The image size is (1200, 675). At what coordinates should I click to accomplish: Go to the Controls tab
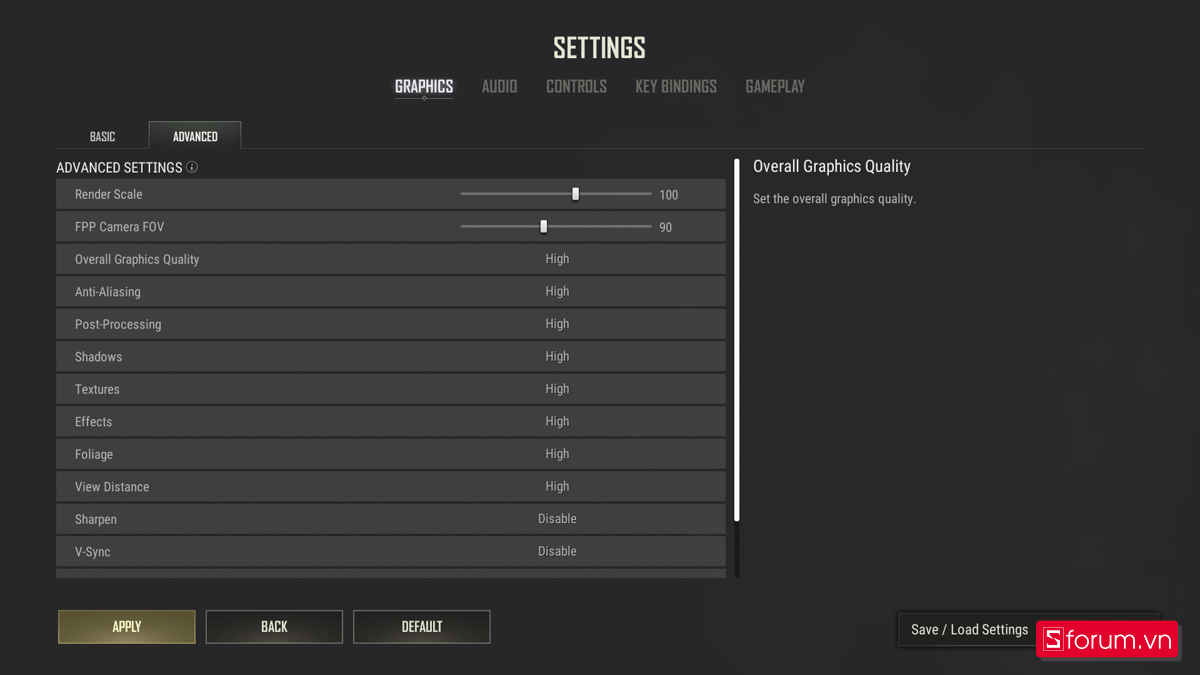pos(576,87)
